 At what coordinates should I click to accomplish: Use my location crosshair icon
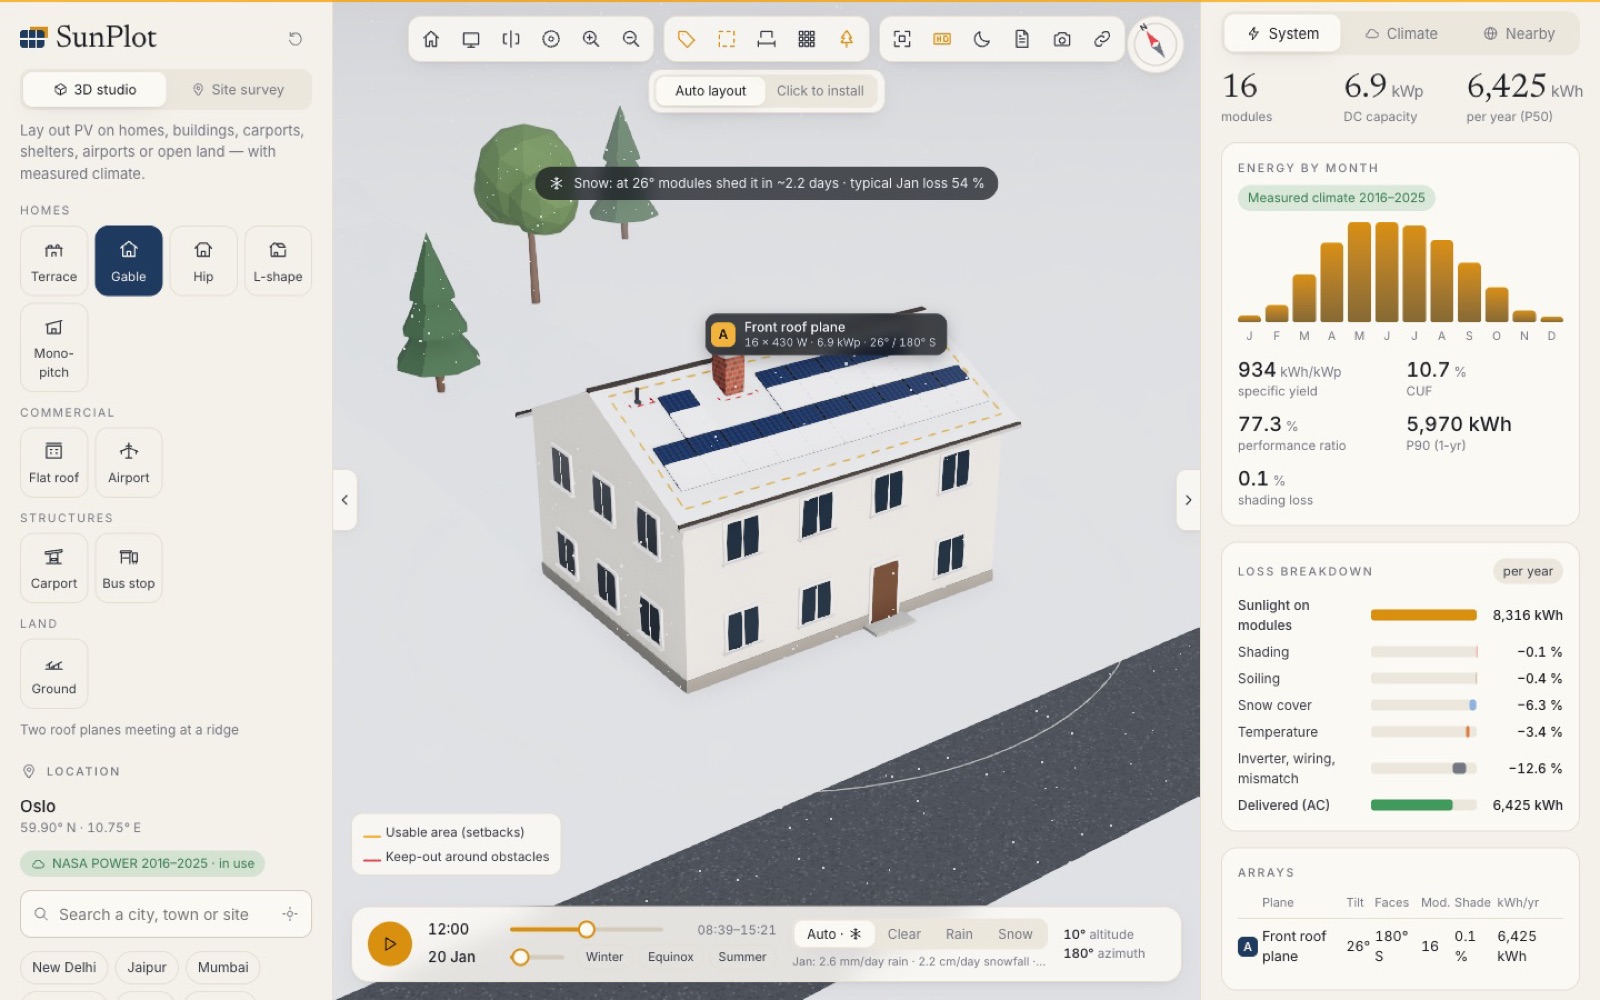290,914
